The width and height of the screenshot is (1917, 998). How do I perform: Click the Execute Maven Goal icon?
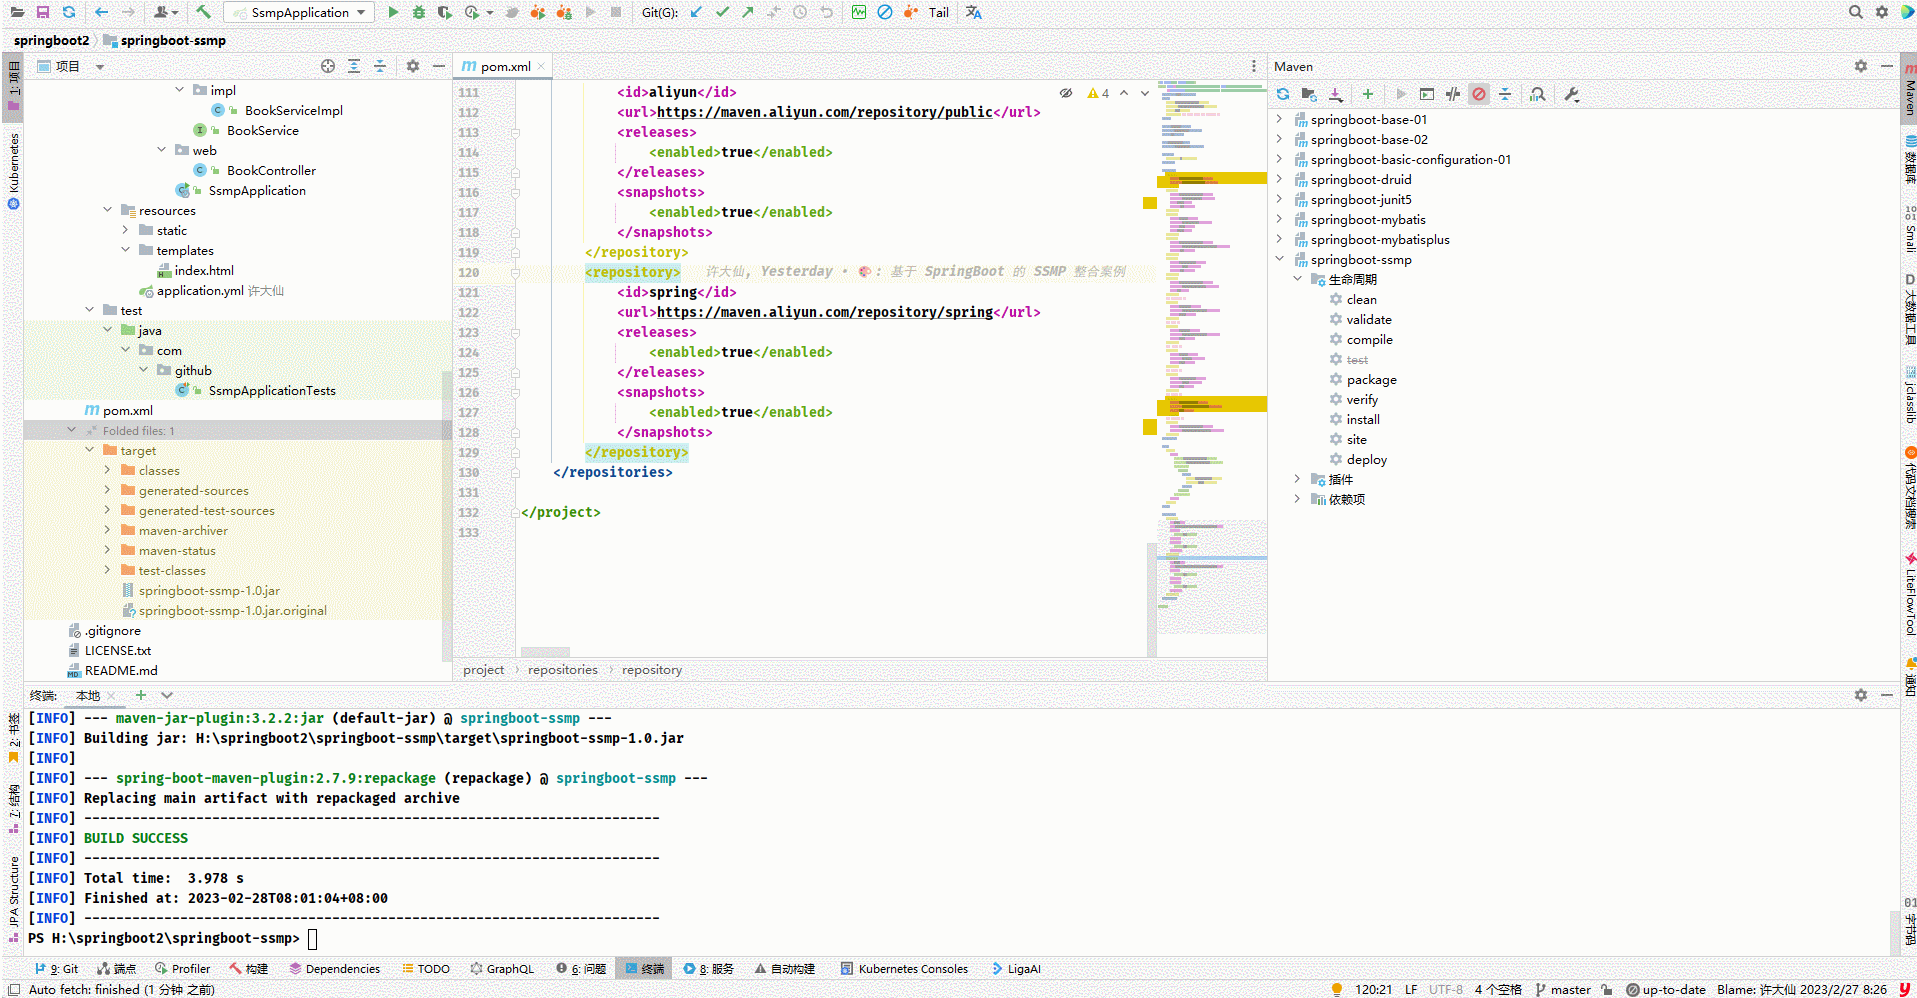coord(1427,94)
